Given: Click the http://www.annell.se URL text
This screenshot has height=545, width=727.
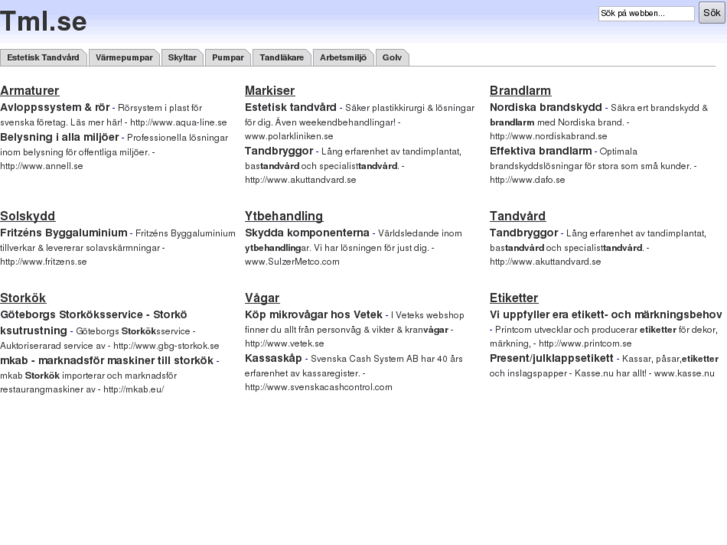Looking at the screenshot, I should pyautogui.click(x=41, y=166).
